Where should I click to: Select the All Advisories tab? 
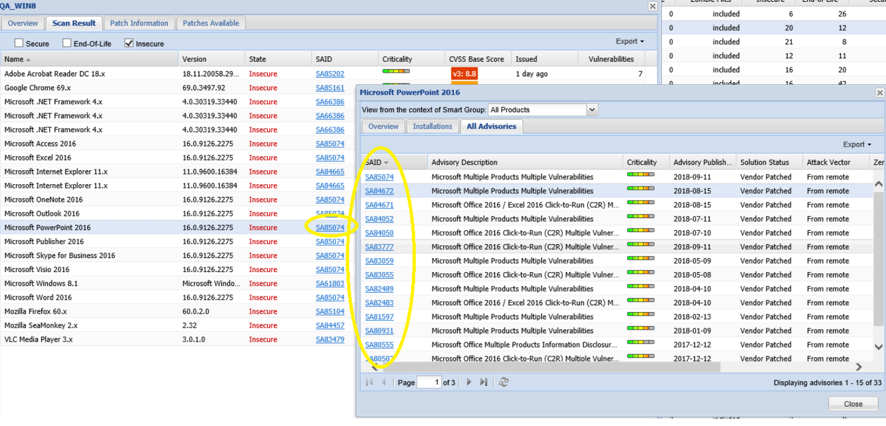point(492,127)
